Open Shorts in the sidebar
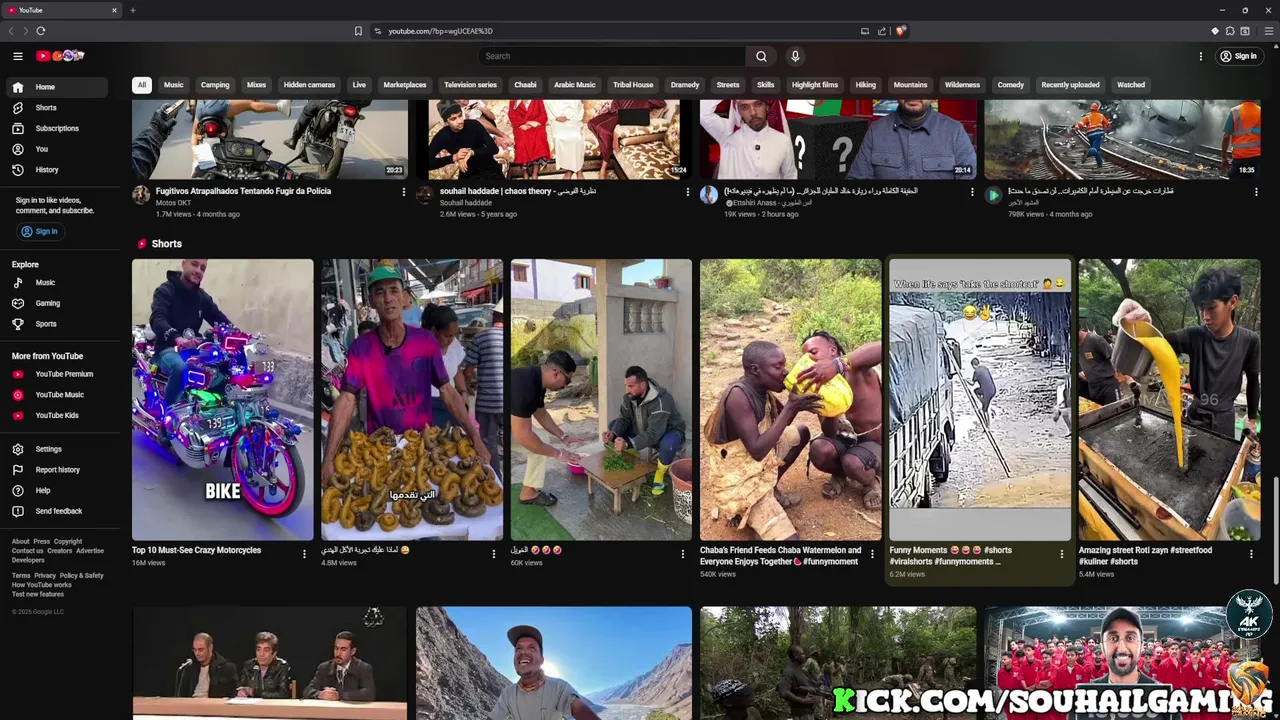 (56, 108)
